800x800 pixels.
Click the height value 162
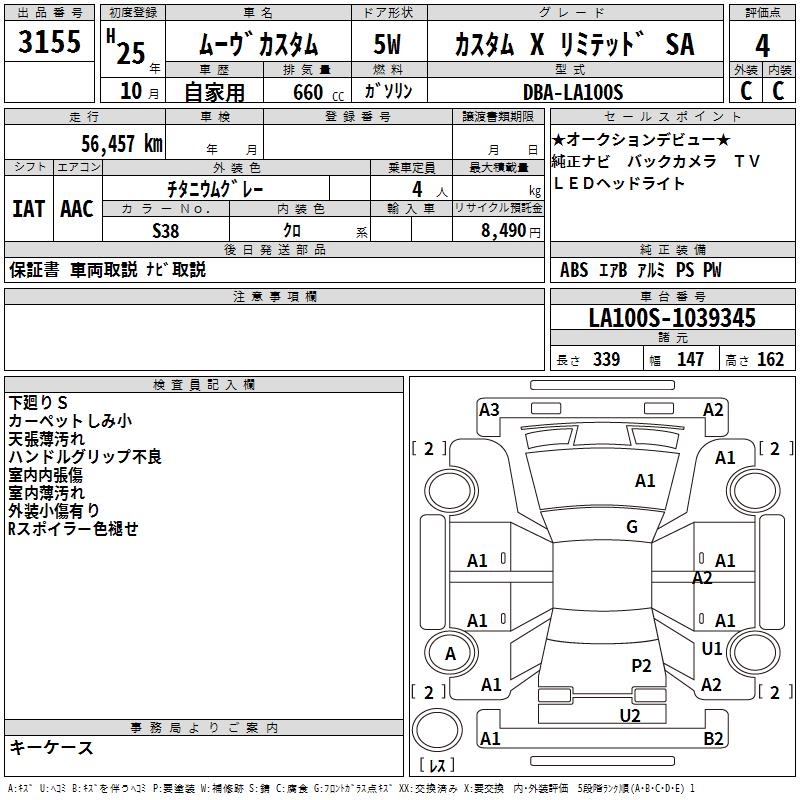[770, 359]
